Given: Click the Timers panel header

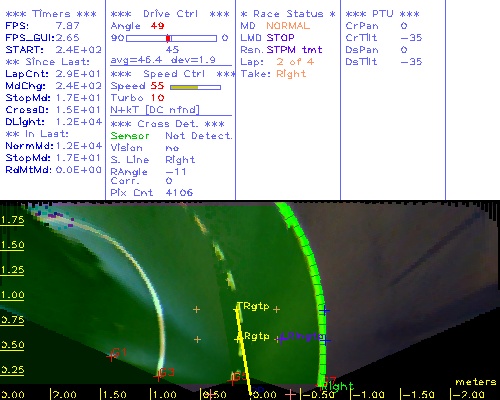Looking at the screenshot, I should (51, 14).
